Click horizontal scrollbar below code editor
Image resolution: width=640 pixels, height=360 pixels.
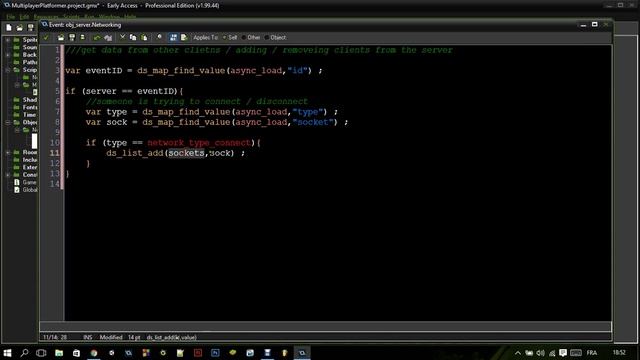pyautogui.click(x=325, y=326)
